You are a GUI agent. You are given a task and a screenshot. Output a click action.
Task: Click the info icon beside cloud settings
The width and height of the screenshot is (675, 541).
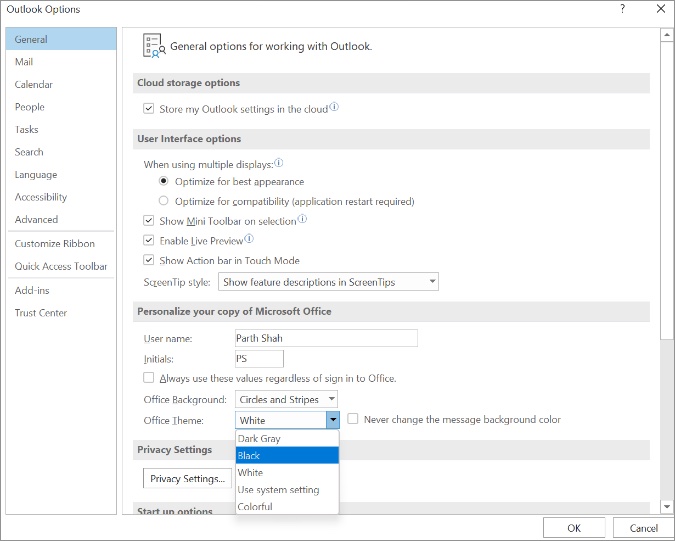[x=334, y=107]
